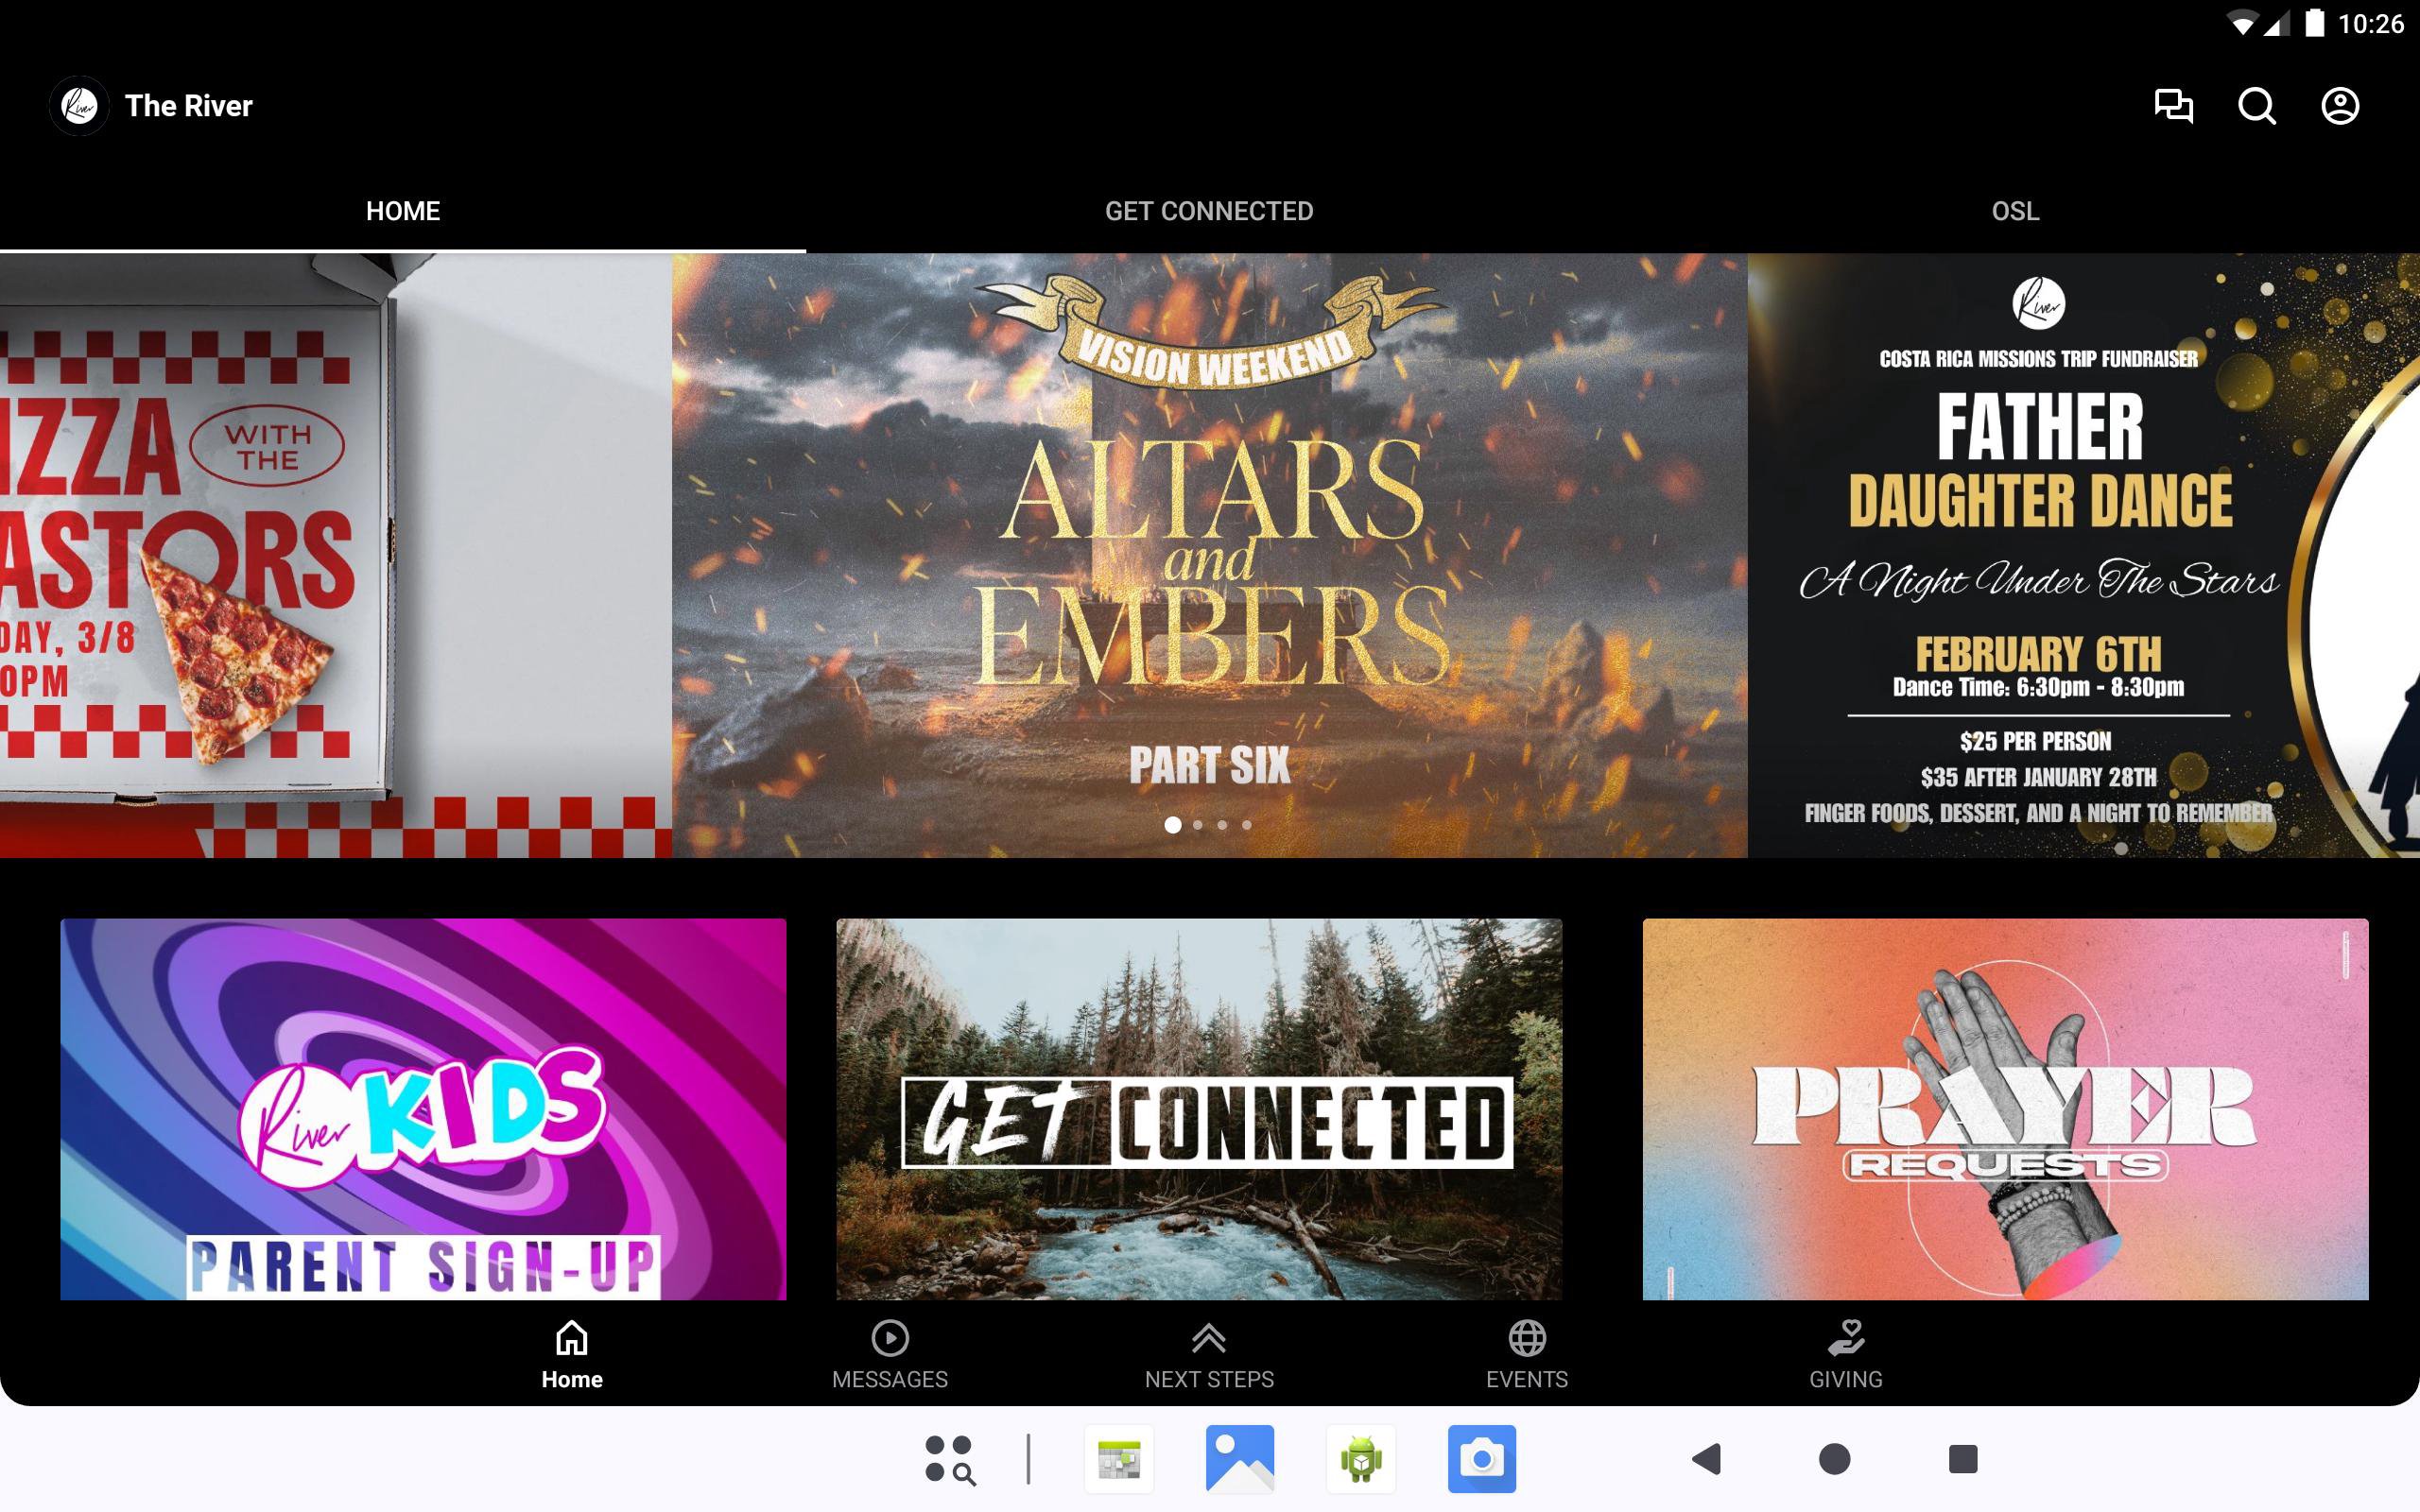Open the Get Connected forest card
The width and height of the screenshot is (2420, 1512).
[1198, 1108]
